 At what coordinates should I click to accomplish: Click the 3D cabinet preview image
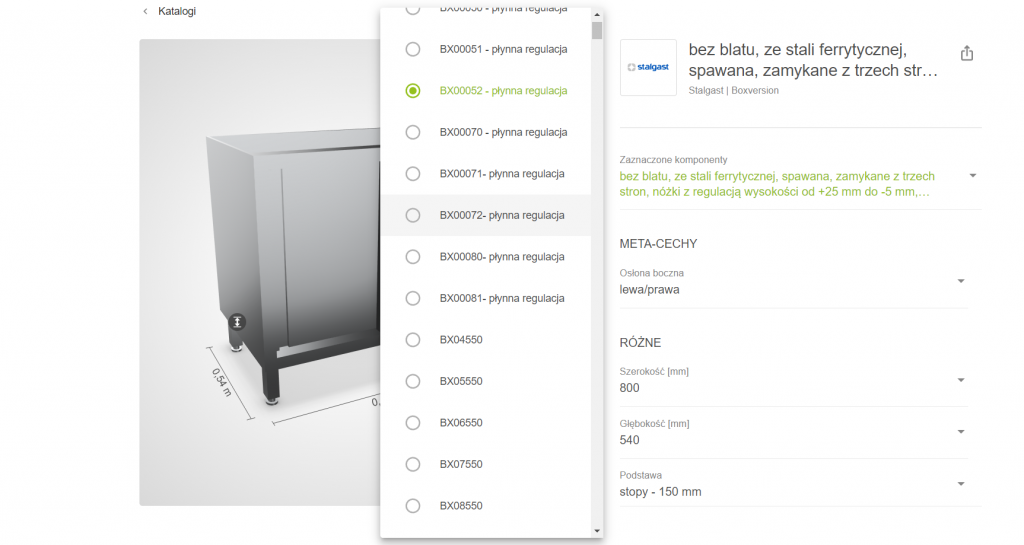point(260,272)
